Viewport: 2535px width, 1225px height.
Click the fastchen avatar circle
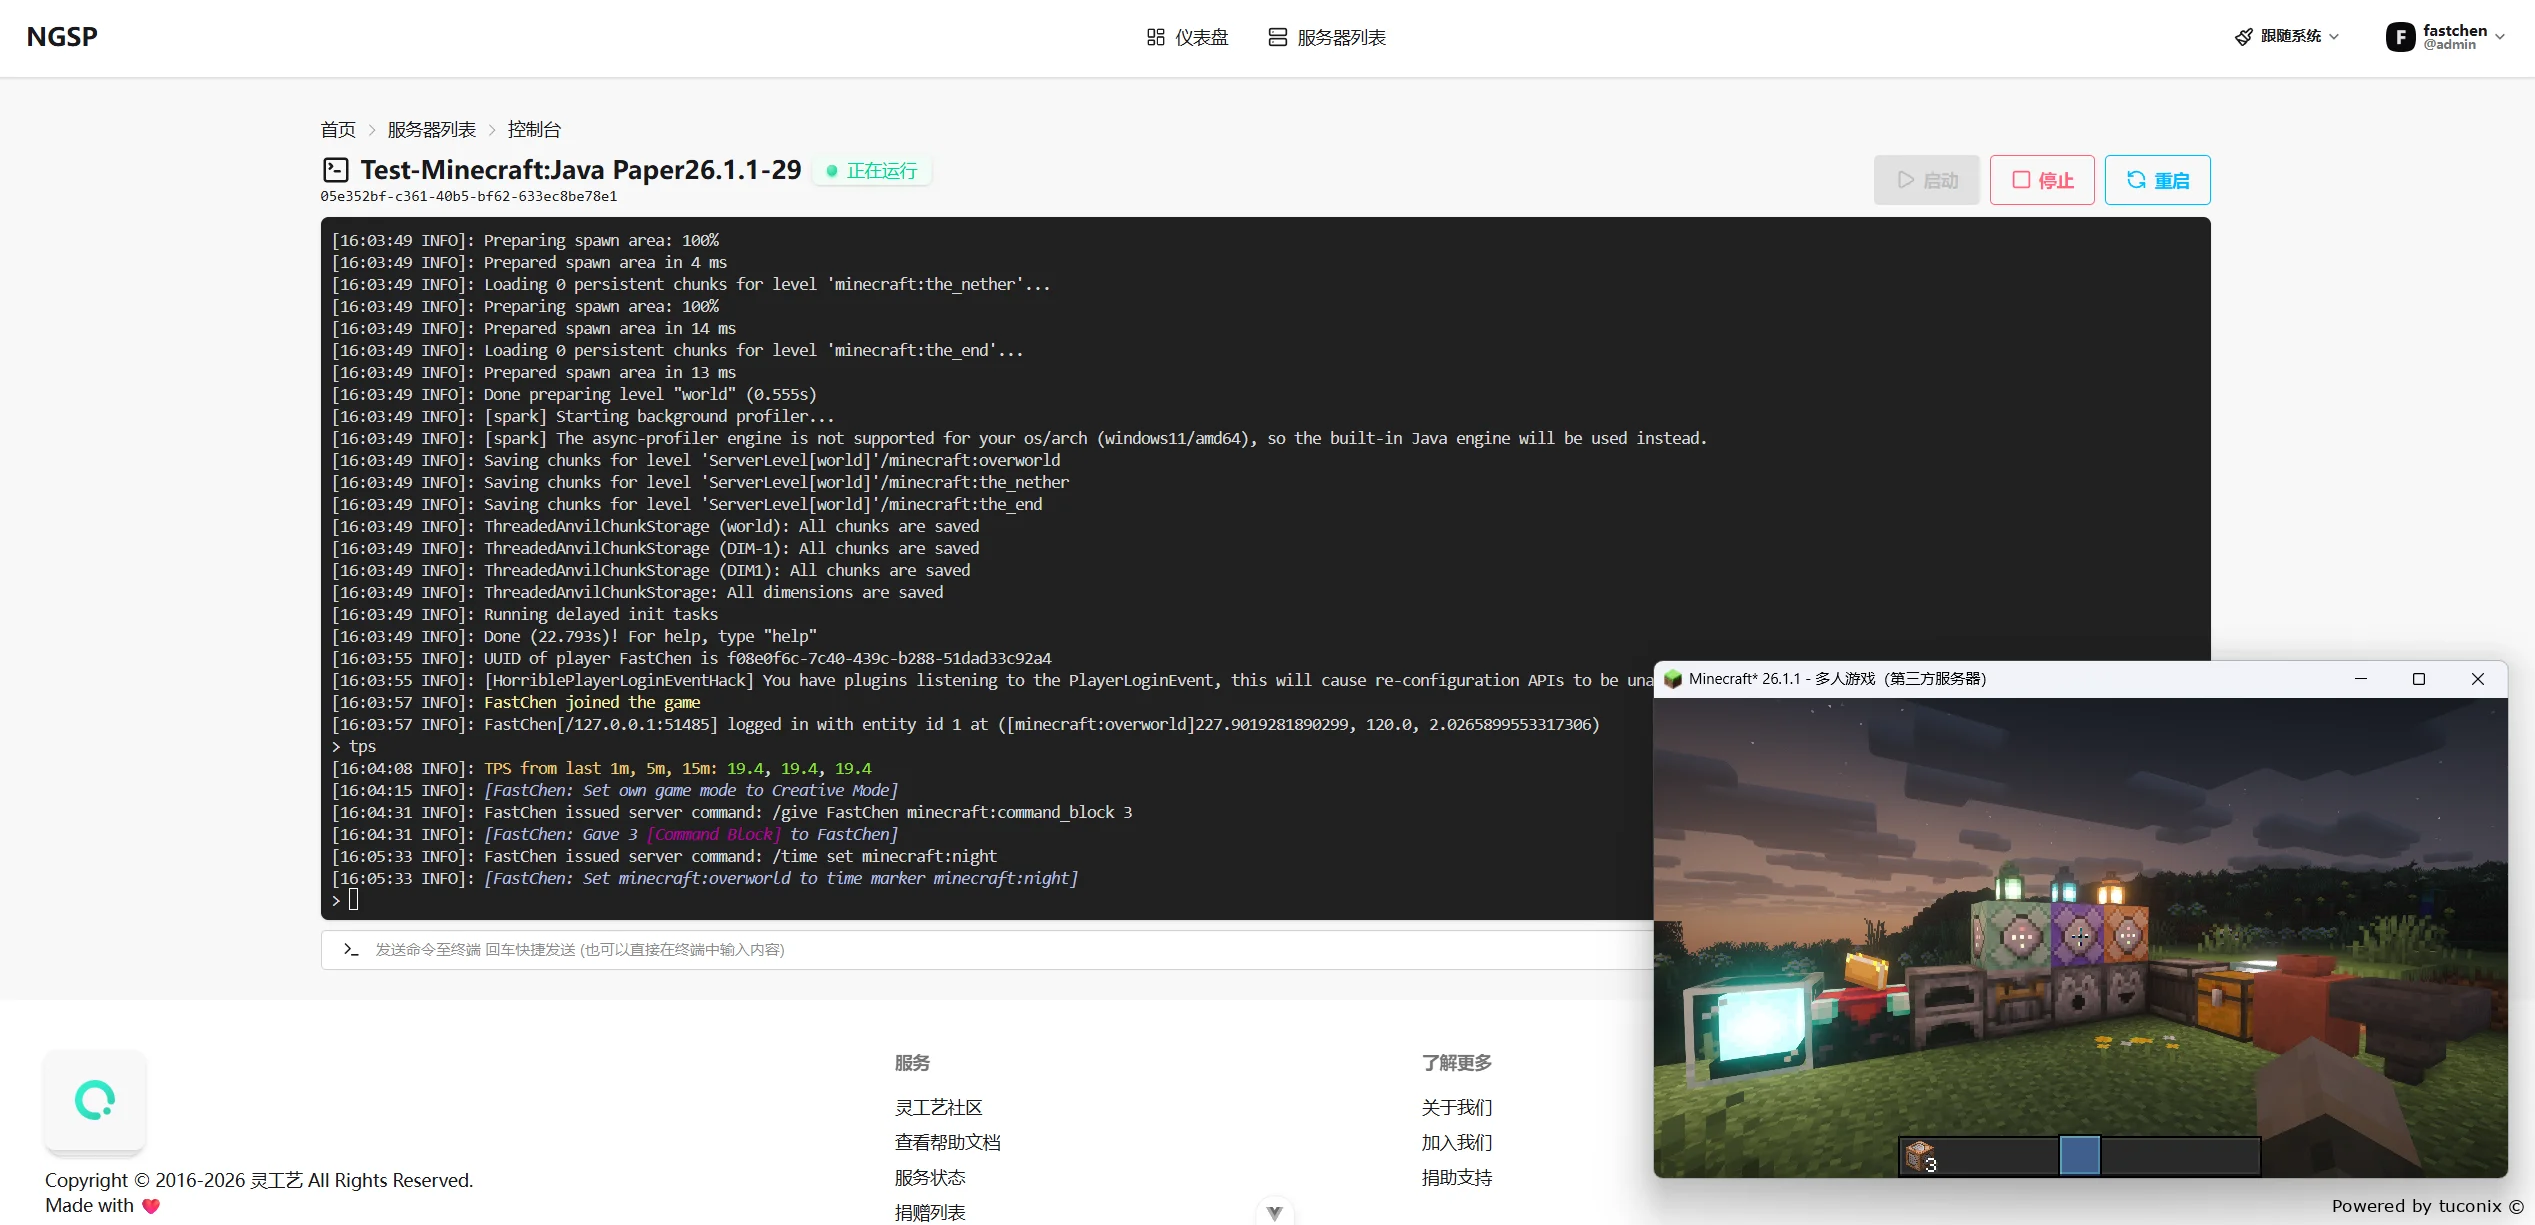(x=2400, y=37)
